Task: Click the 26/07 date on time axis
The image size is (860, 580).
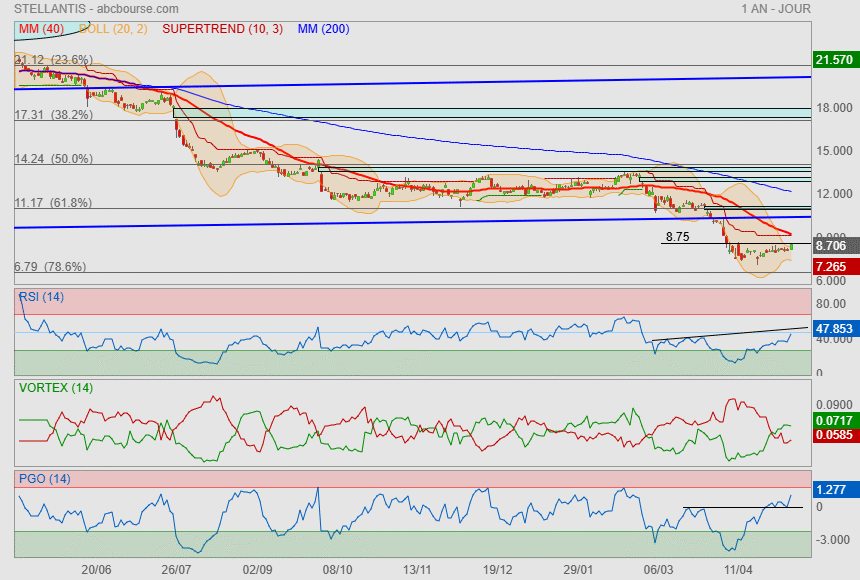Action: 176,569
